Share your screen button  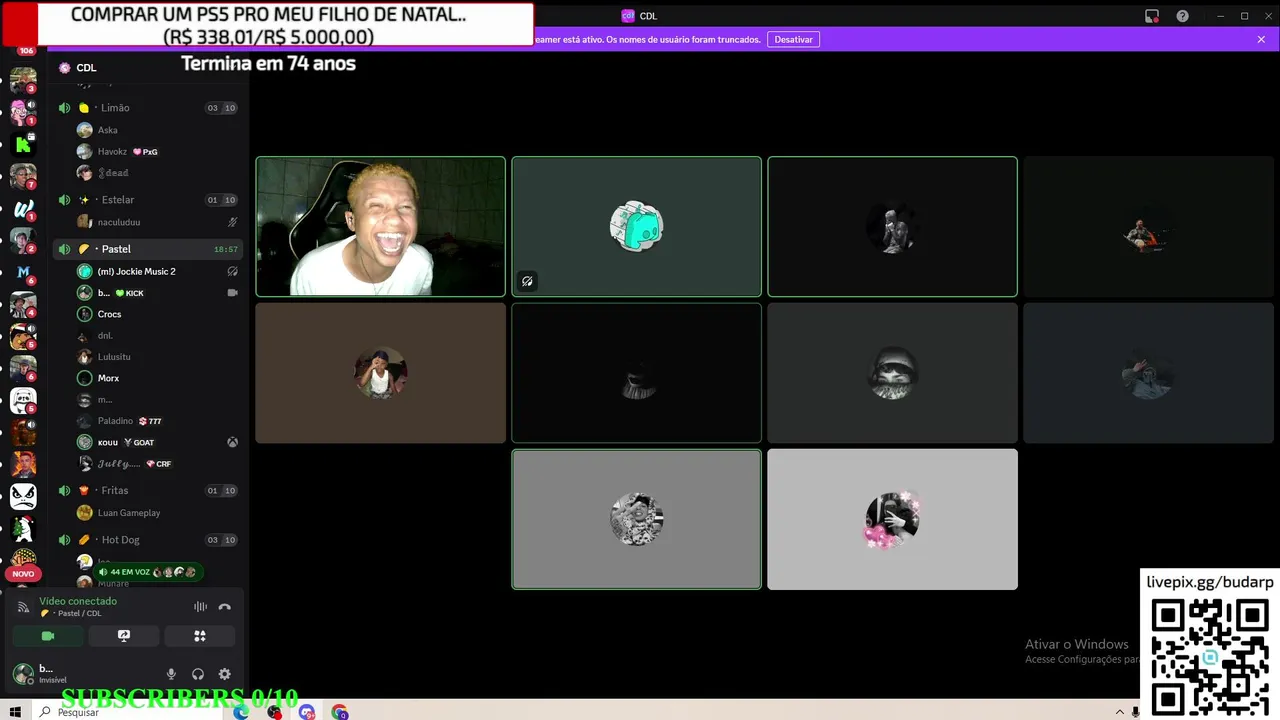(x=124, y=636)
